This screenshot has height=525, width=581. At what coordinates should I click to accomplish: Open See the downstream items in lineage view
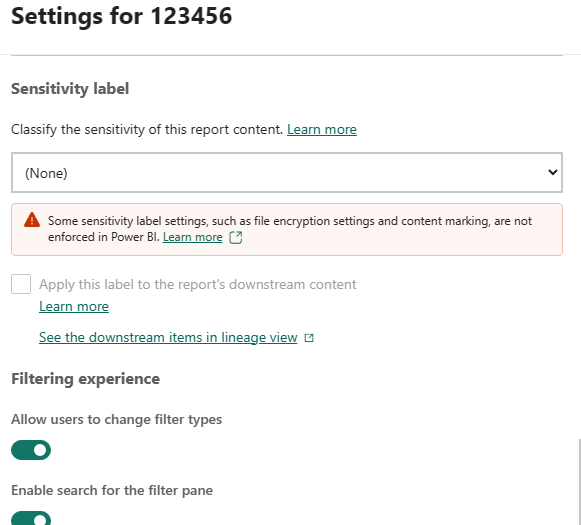pos(168,338)
